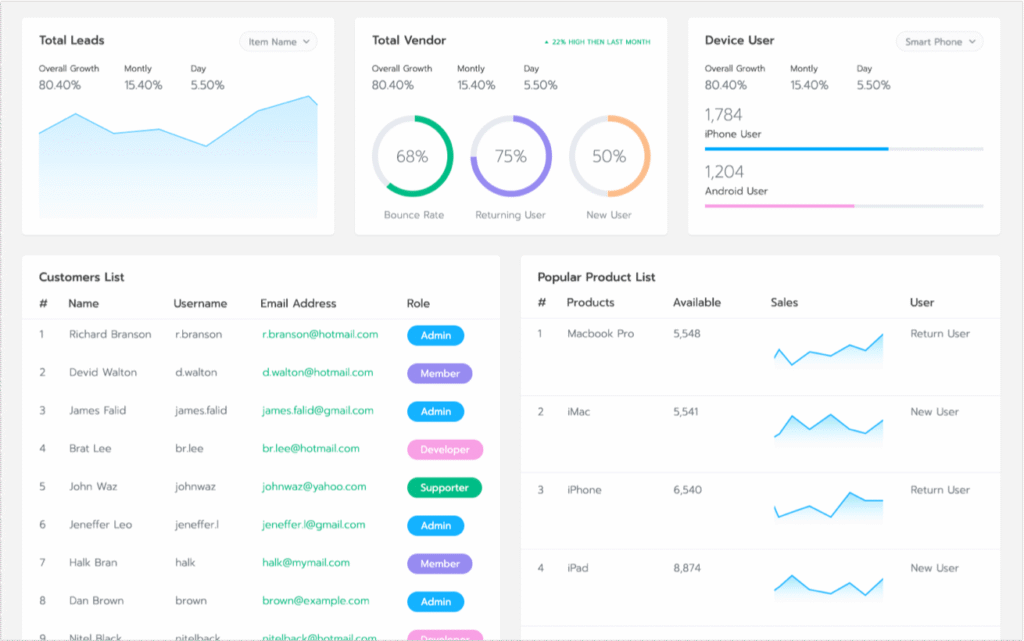
Task: Click r.branson@hotmail.com email link
Action: [320, 334]
